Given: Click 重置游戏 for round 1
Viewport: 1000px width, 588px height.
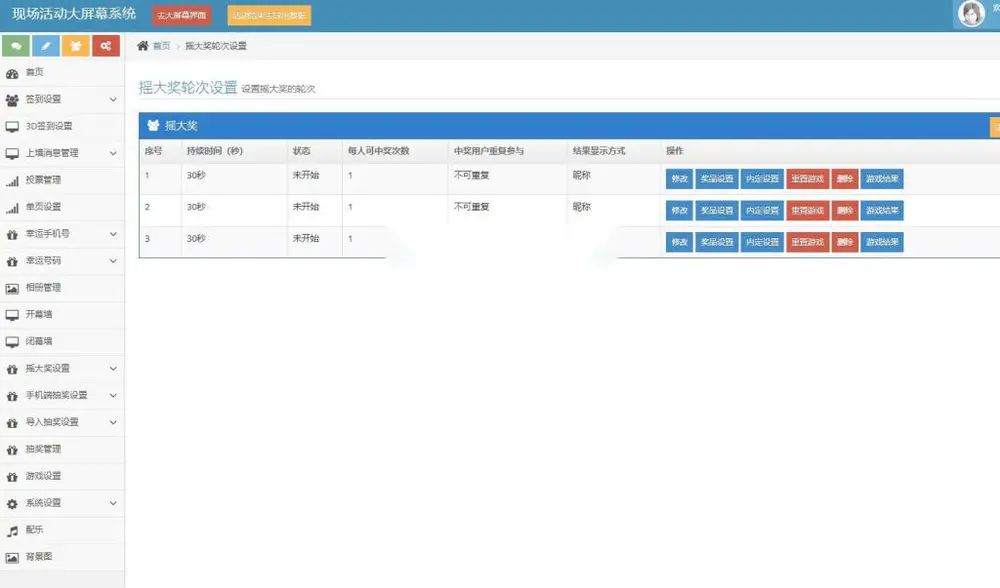Looking at the screenshot, I should tap(807, 179).
